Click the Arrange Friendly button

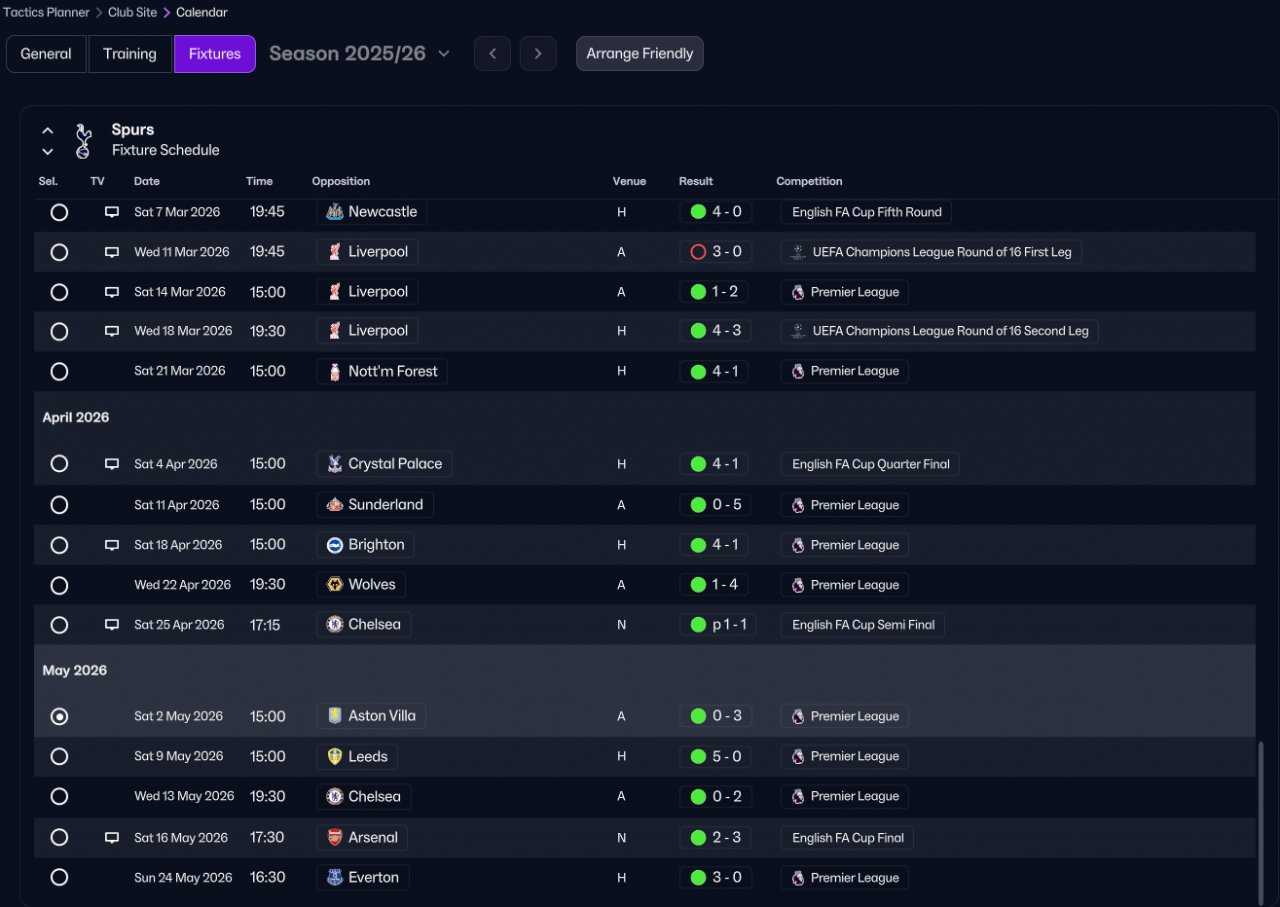click(x=640, y=54)
